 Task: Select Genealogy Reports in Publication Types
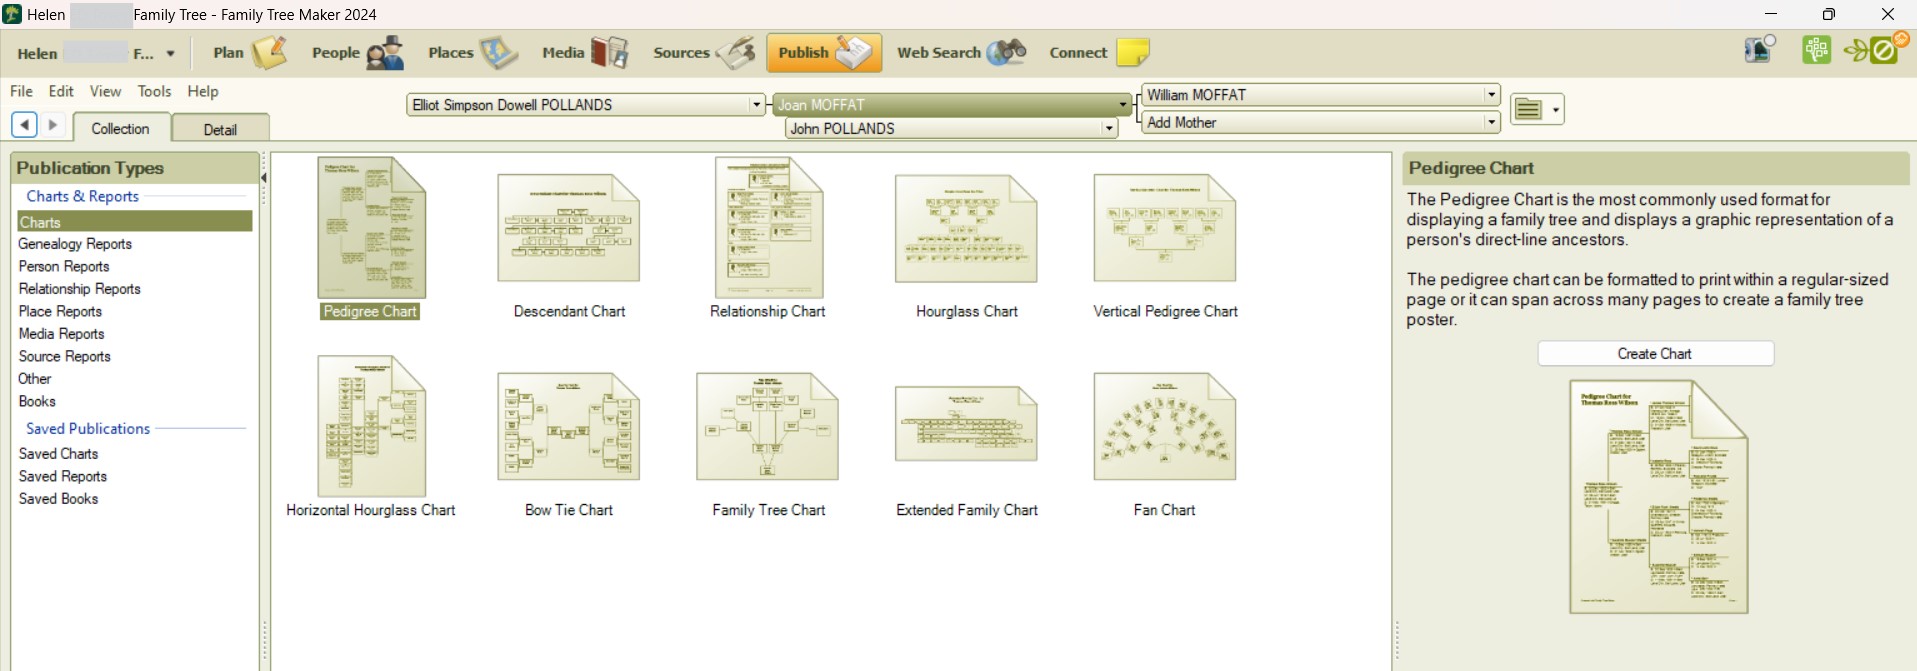coord(75,244)
